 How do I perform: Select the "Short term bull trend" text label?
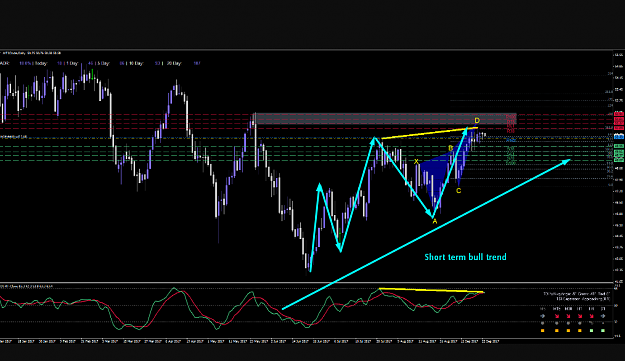465,257
